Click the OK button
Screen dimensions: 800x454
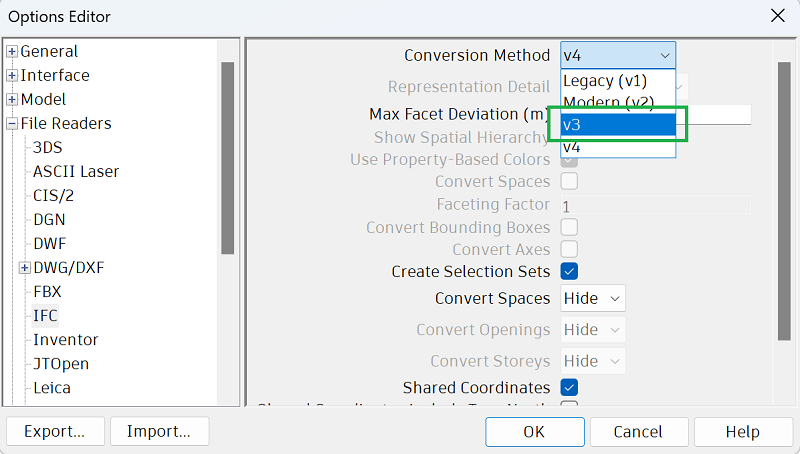click(534, 431)
